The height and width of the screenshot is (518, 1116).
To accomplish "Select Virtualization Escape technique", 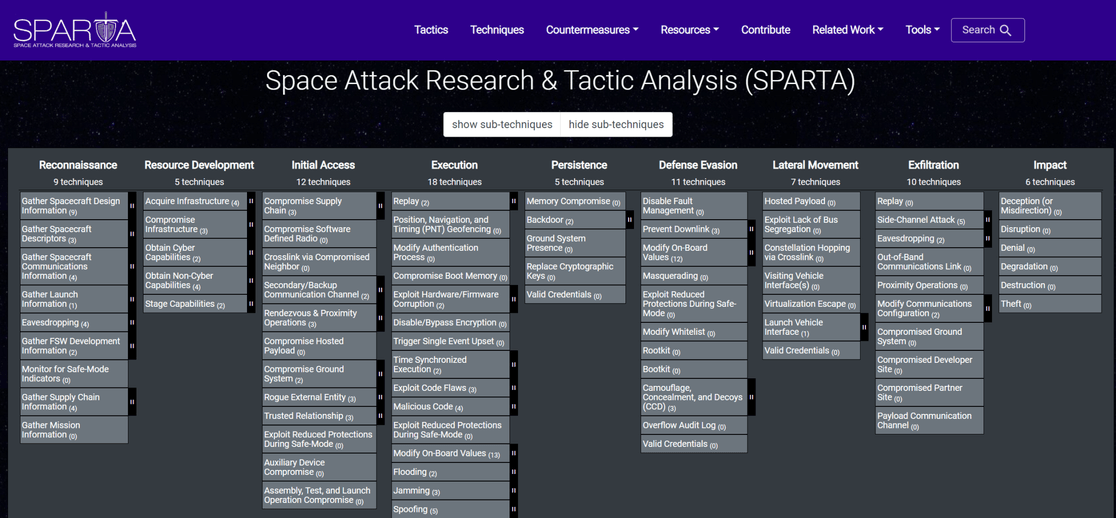I will (811, 304).
